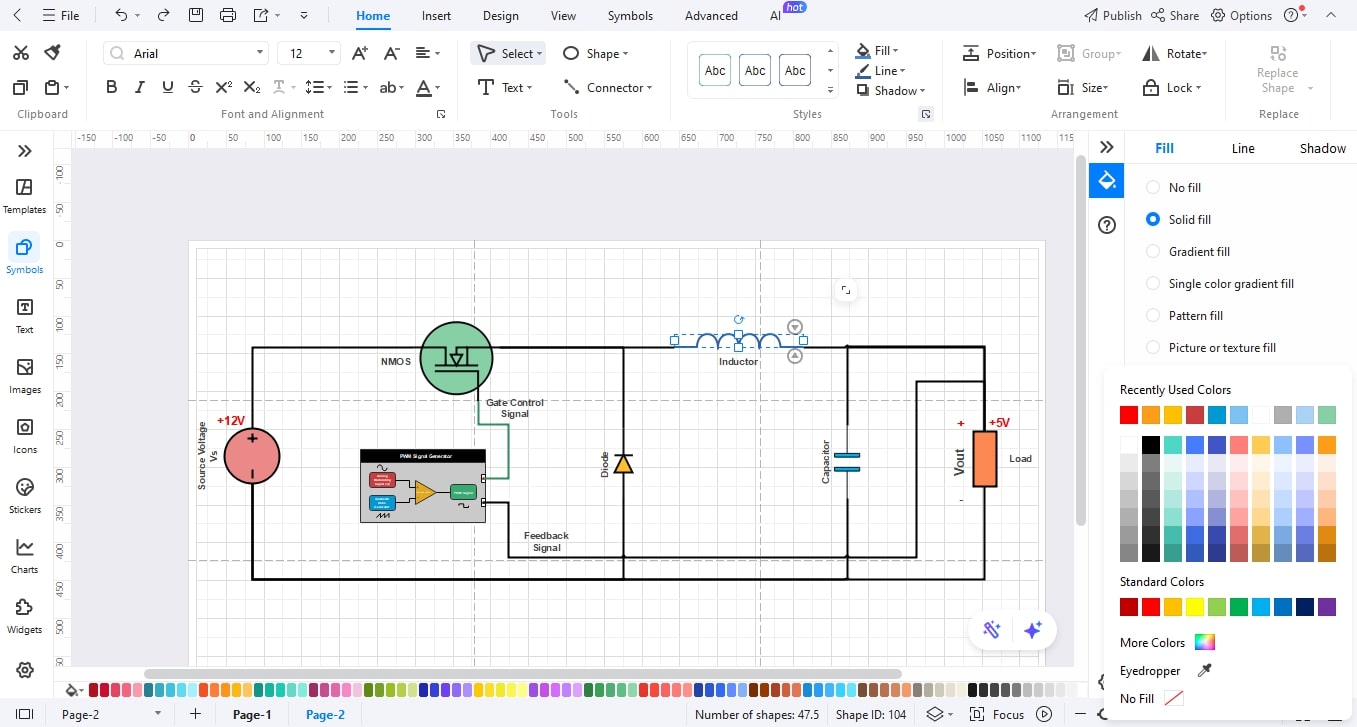Toggle bold formatting in the Font group
1357x727 pixels.
tap(111, 87)
